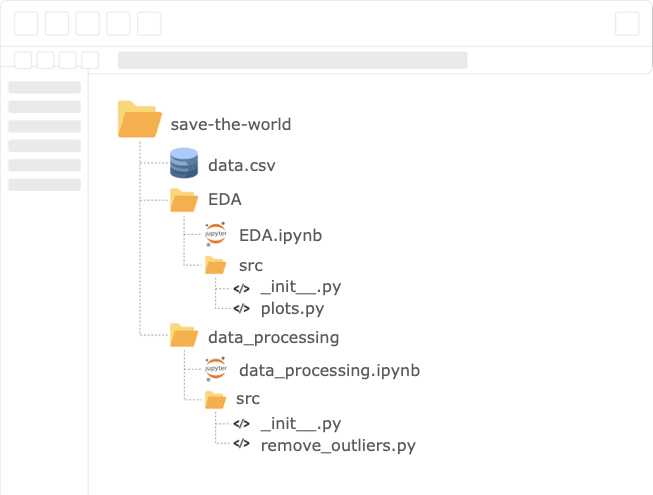Click the data.csv database icon
This screenshot has height=495, width=653.
click(x=184, y=163)
